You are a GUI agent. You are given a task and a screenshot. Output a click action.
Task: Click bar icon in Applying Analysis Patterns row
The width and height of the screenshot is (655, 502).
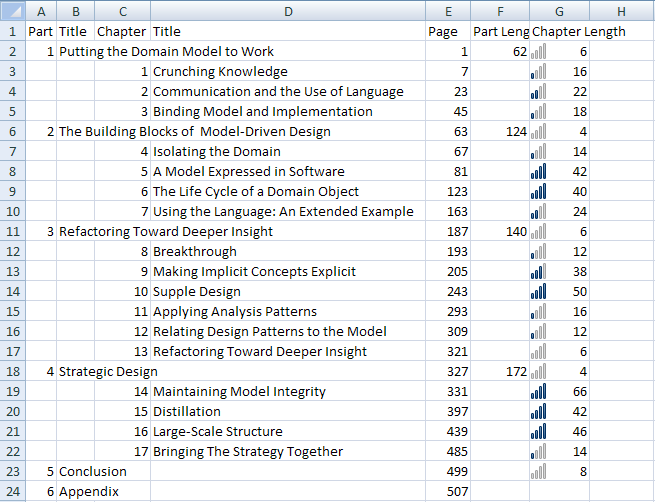coord(538,311)
